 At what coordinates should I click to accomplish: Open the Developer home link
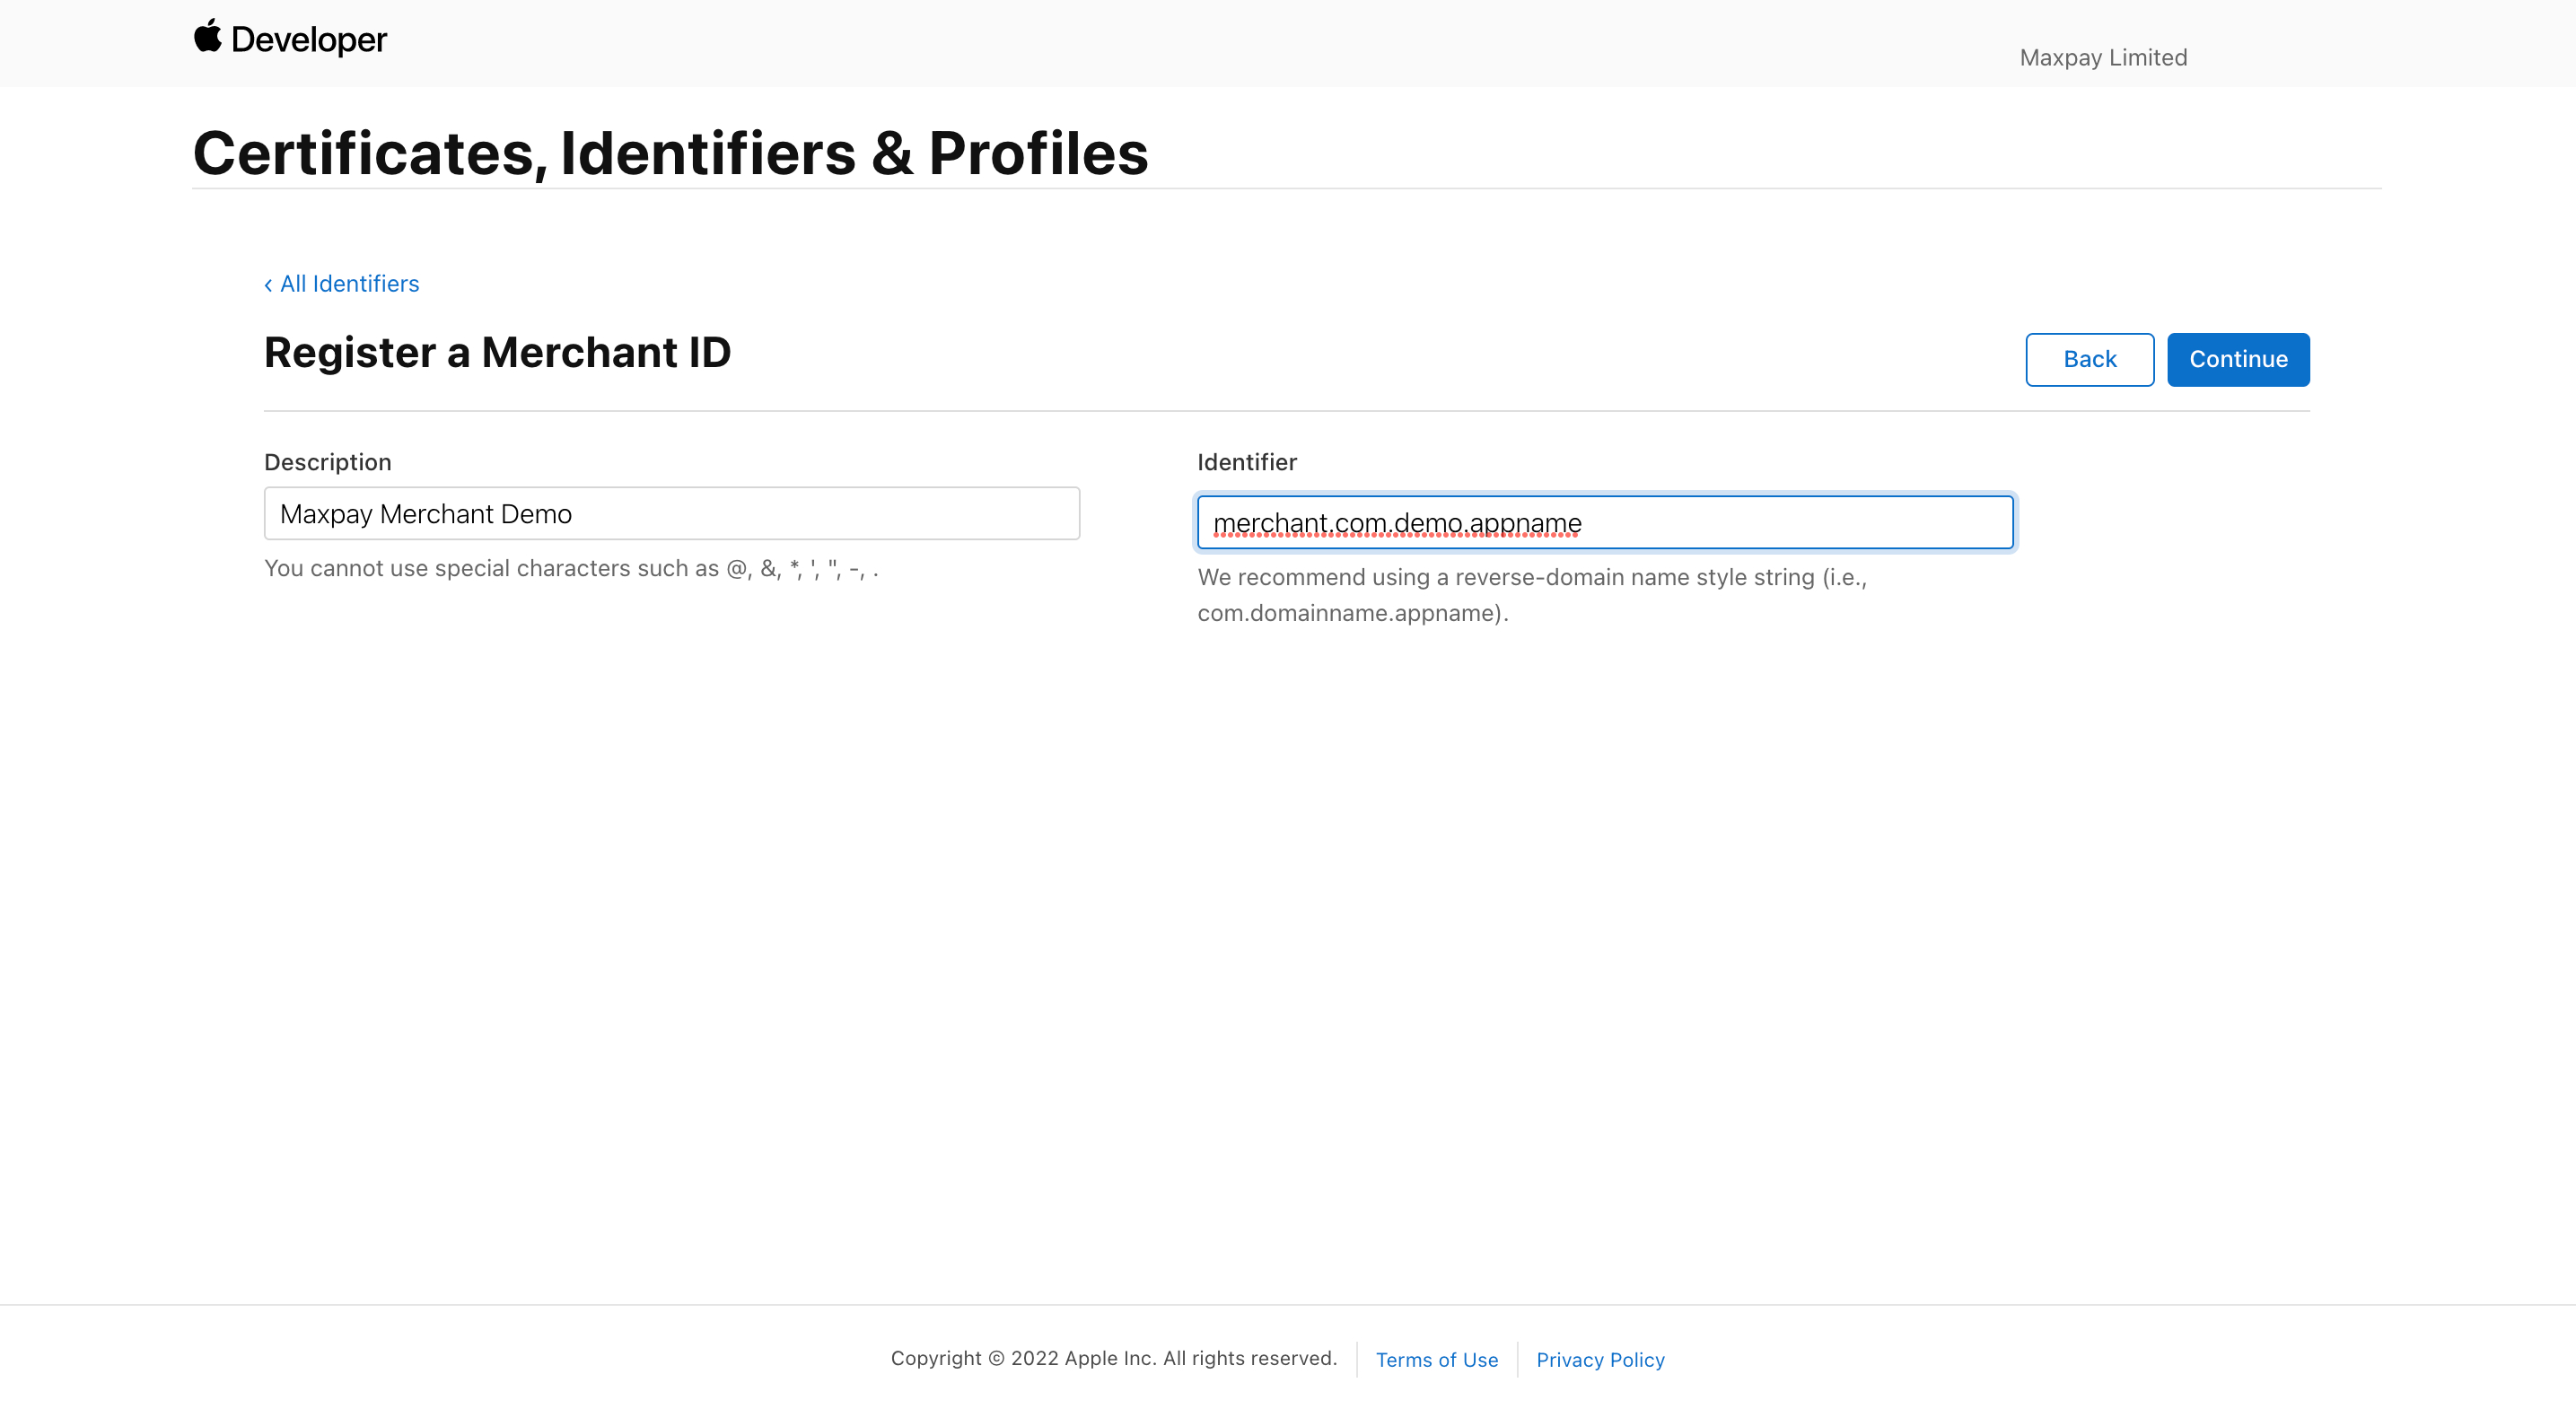(x=308, y=40)
